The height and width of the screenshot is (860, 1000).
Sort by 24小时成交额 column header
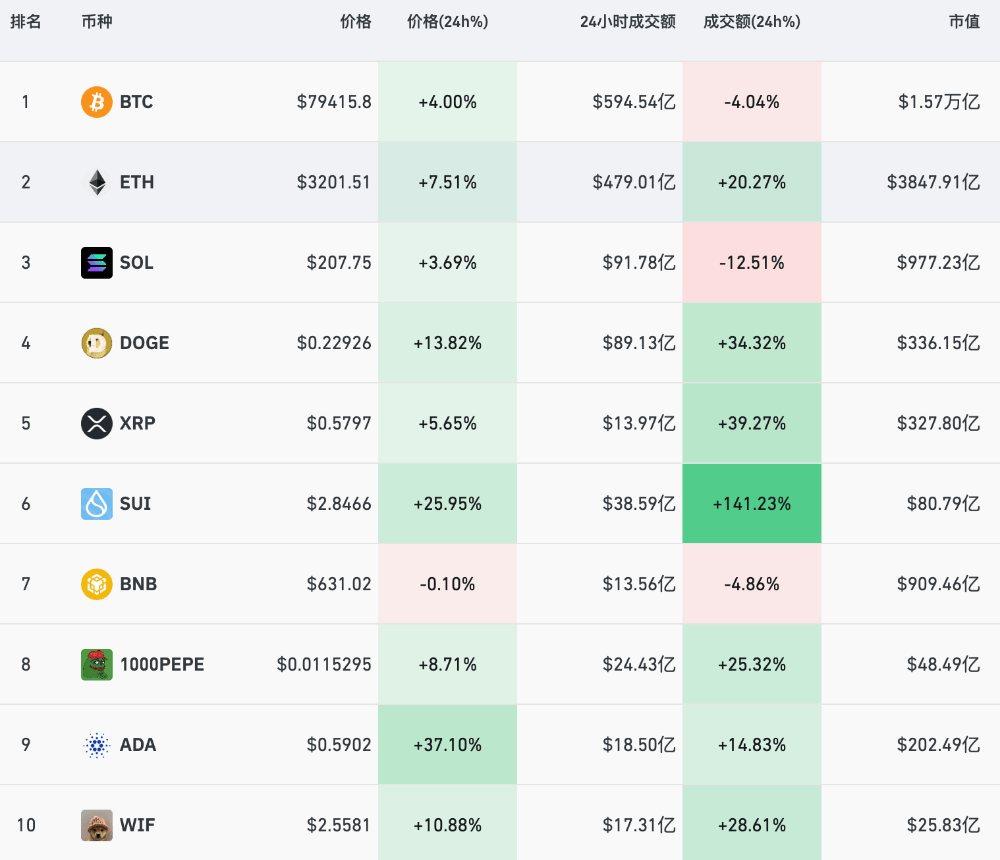627,22
